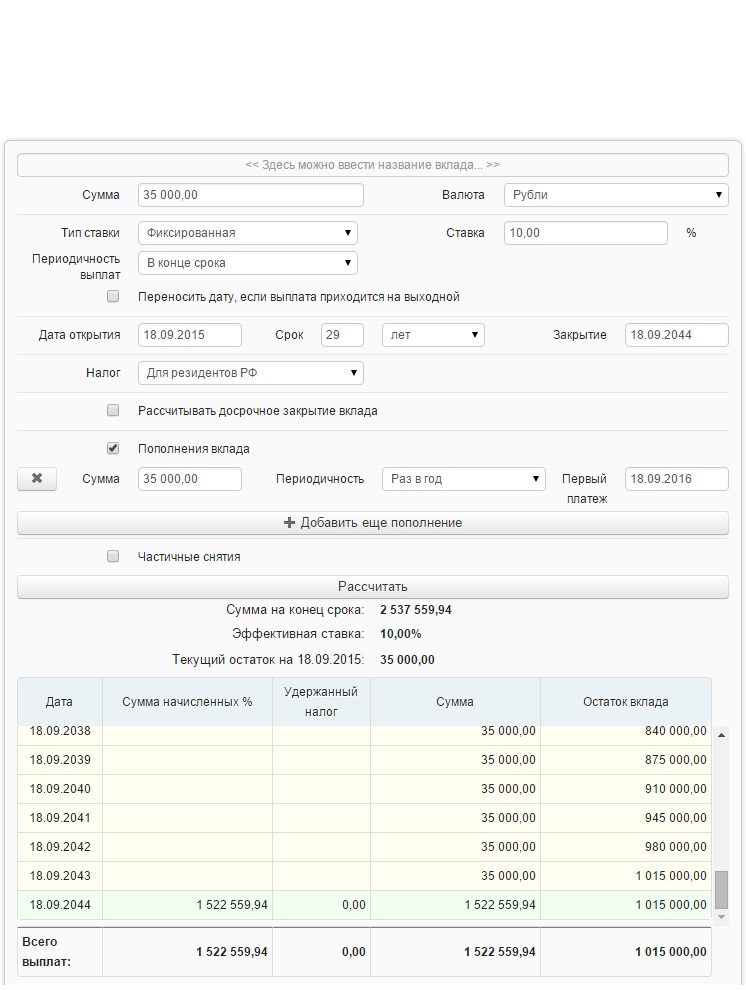The height and width of the screenshot is (990, 746).
Task: Click the 10,00% effective rate value
Action: [400, 634]
